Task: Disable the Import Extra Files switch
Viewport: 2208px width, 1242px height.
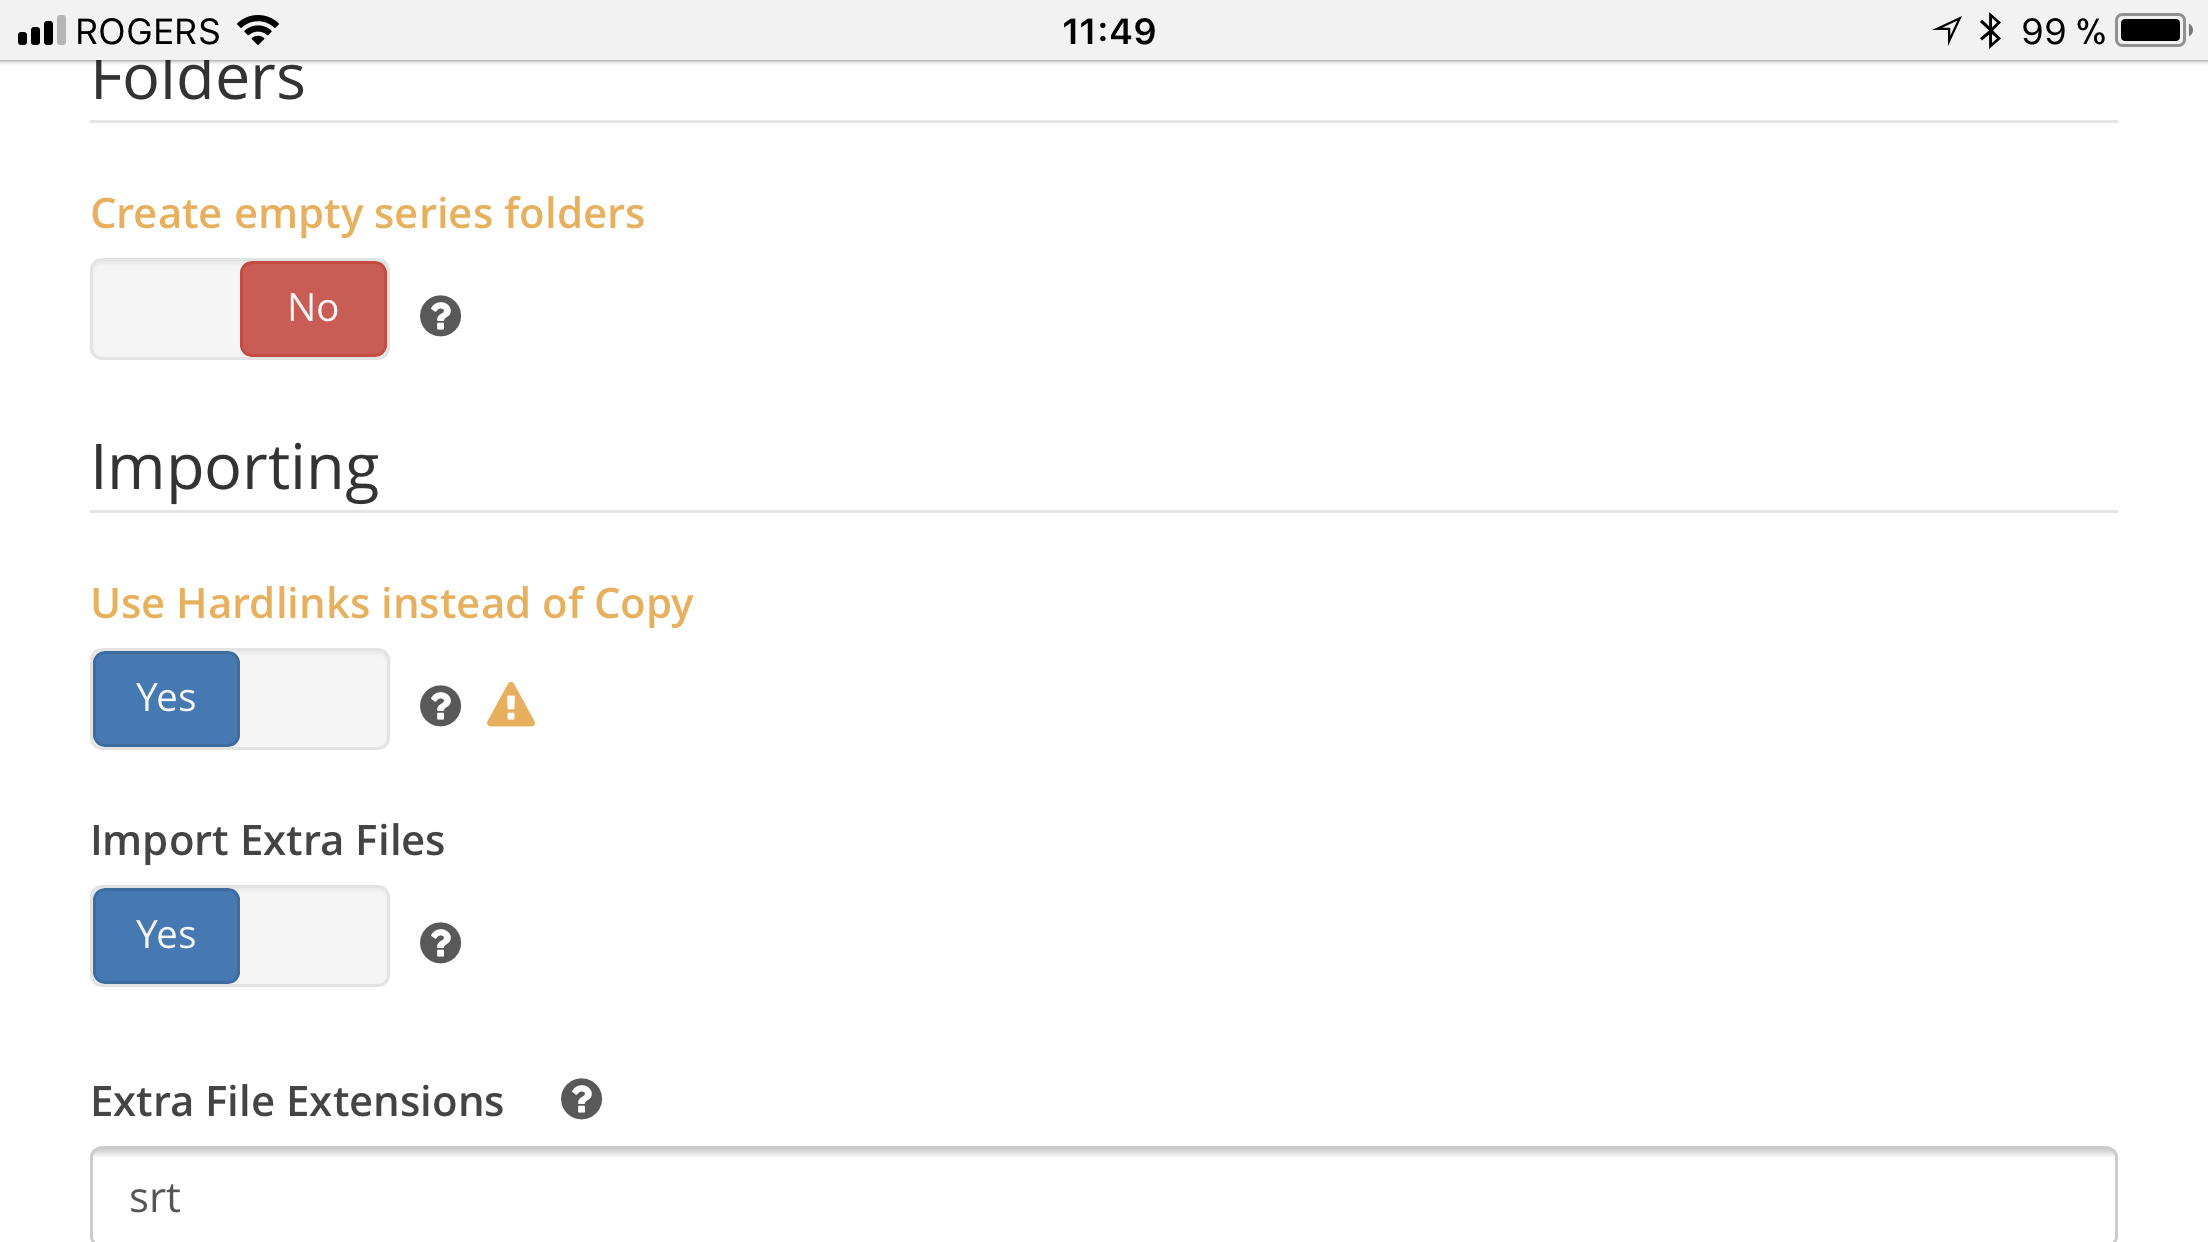Action: pos(240,936)
